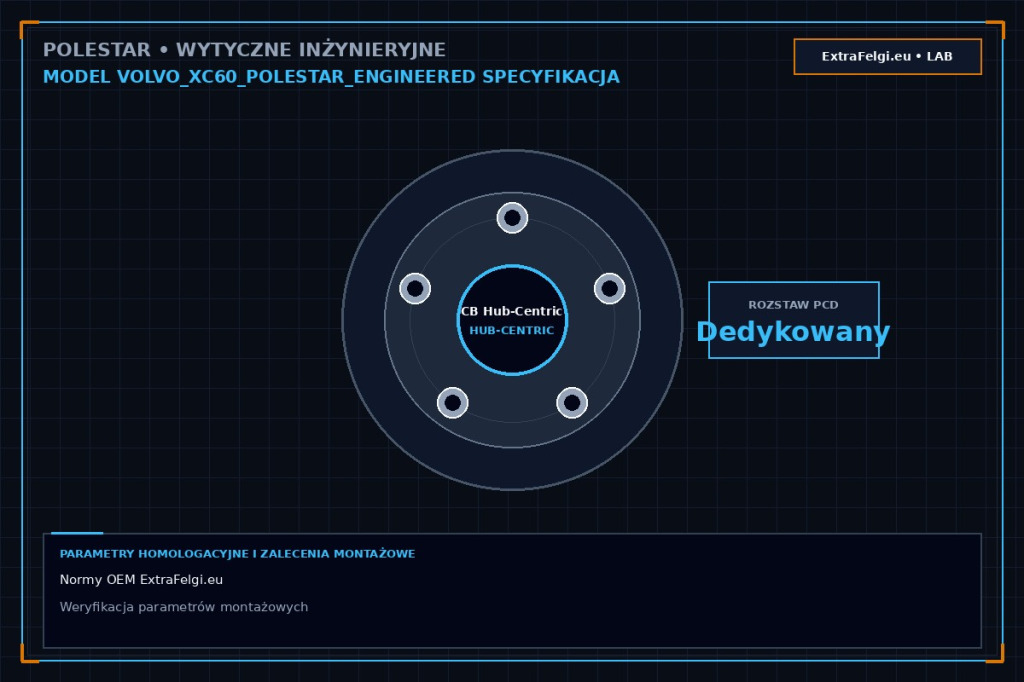
Task: Click the top bolt hole on the wheel diagram
Action: click(512, 218)
